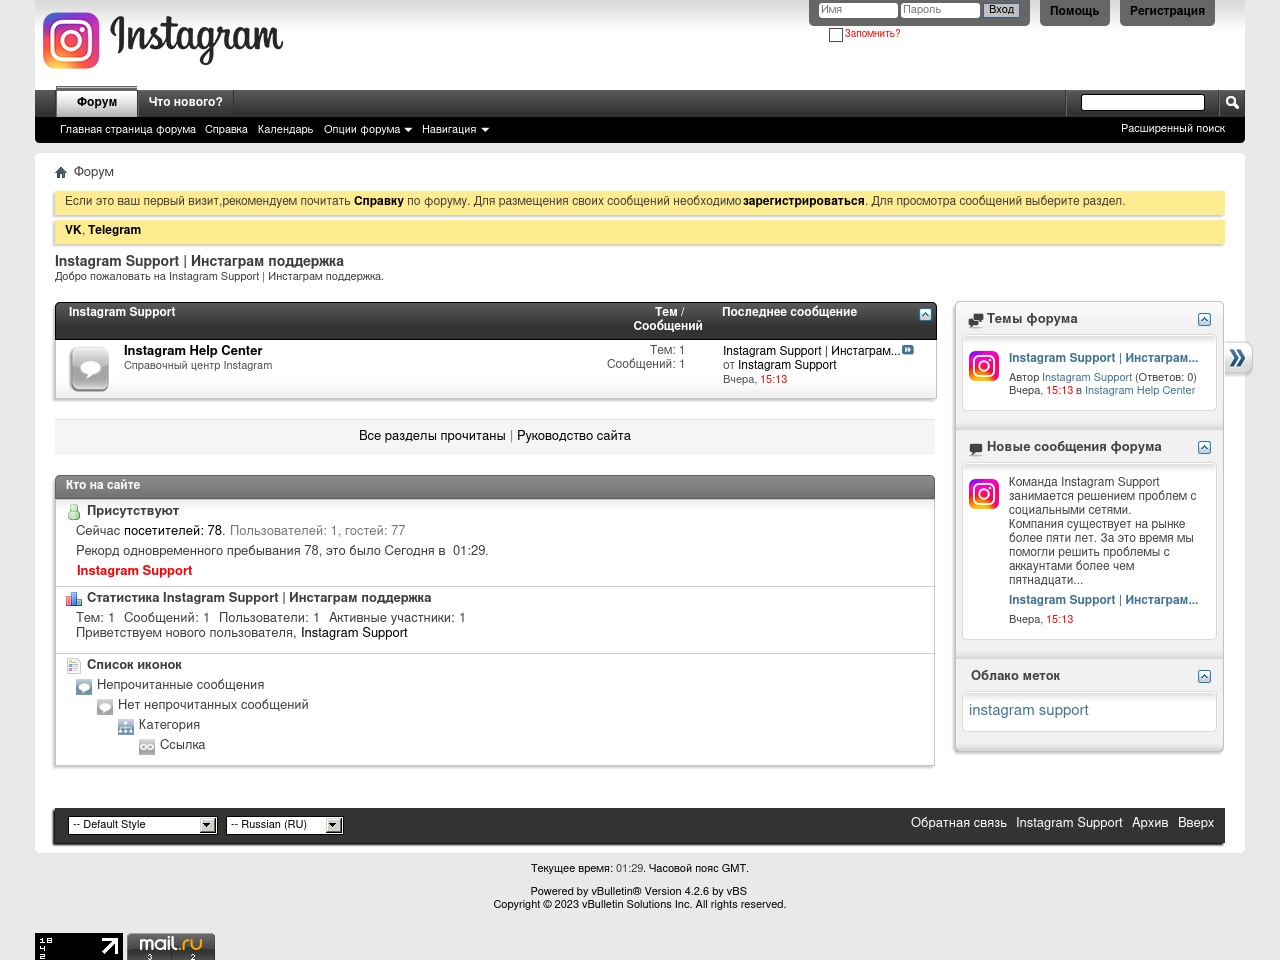Switch to the Что нового? tab
Image resolution: width=1280 pixels, height=960 pixels.
[186, 102]
